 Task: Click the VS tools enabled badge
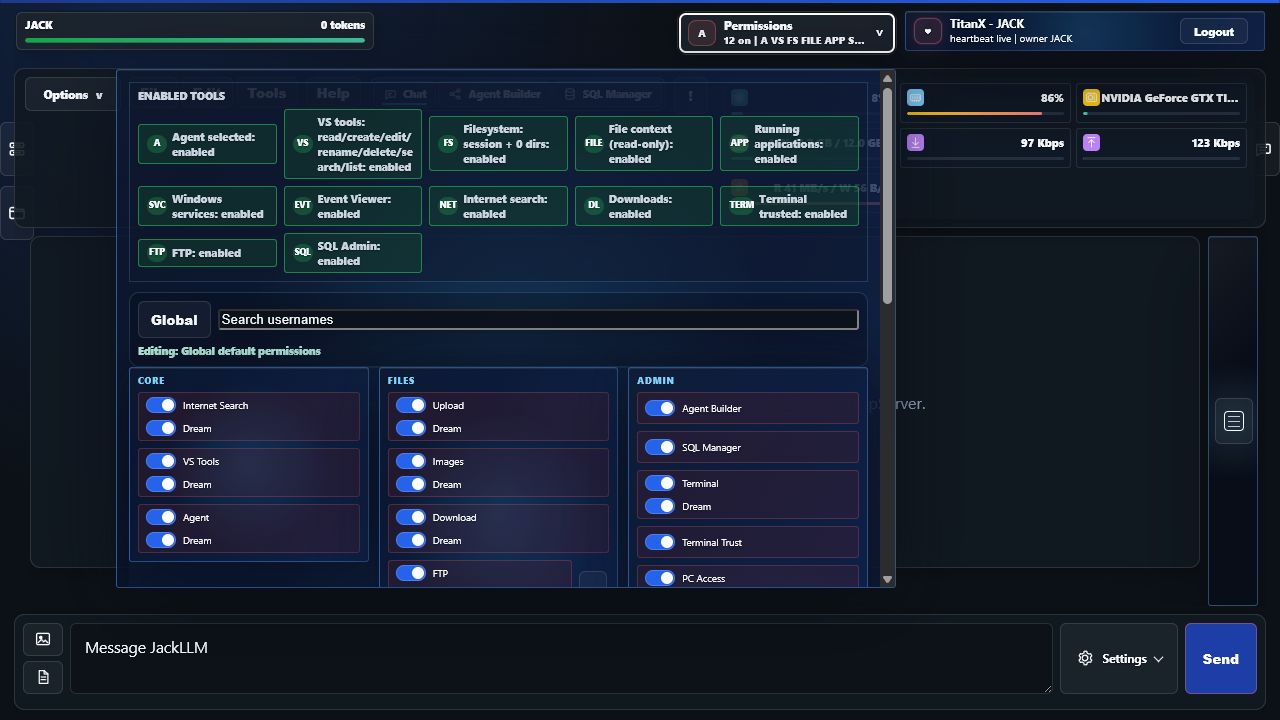point(353,144)
